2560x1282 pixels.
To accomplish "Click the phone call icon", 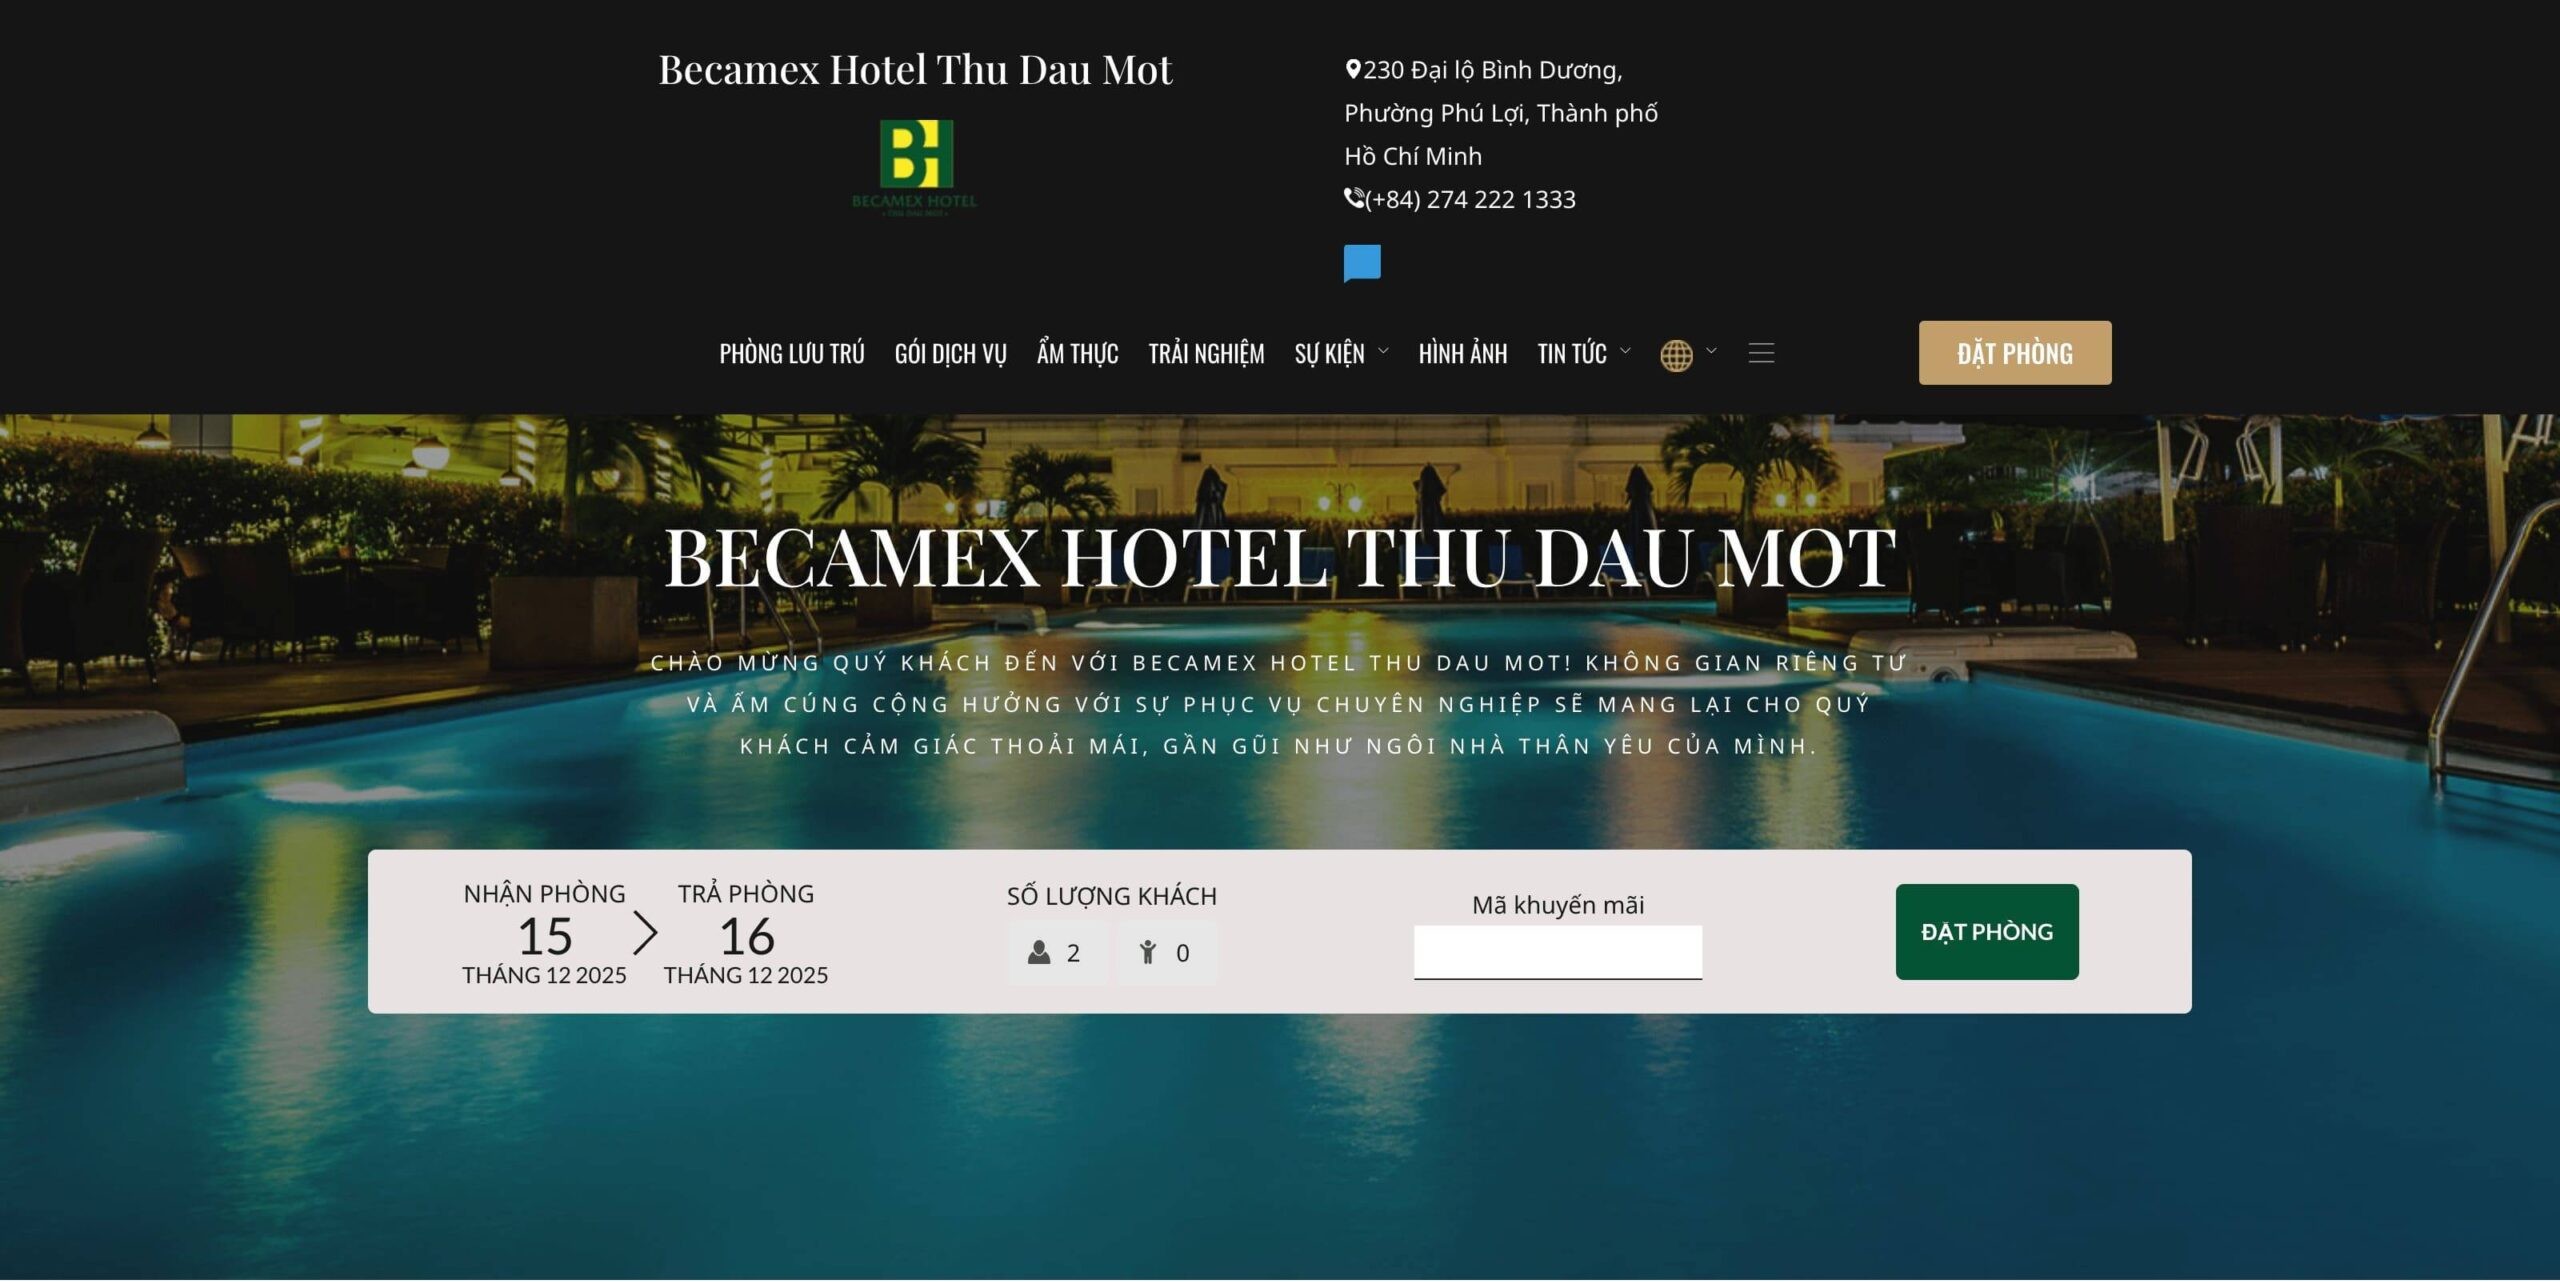I will click(1354, 198).
